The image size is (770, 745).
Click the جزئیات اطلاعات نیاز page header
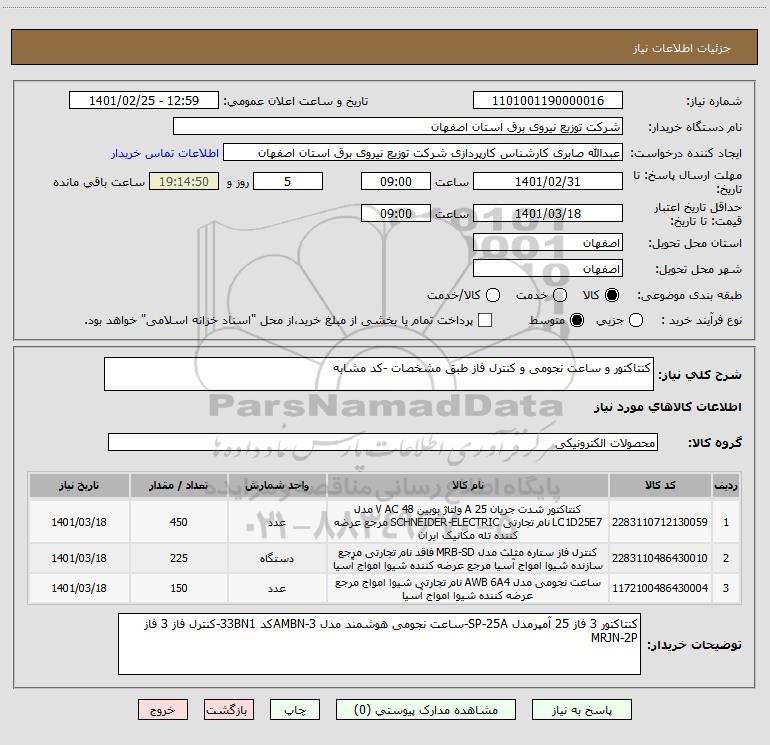point(682,48)
